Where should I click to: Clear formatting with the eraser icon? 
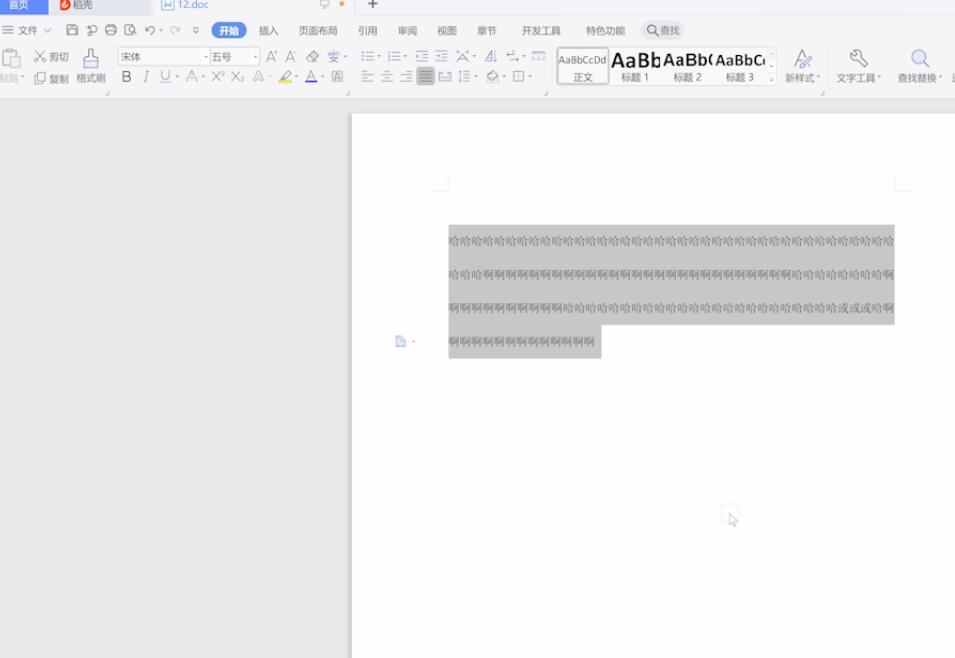click(x=312, y=57)
